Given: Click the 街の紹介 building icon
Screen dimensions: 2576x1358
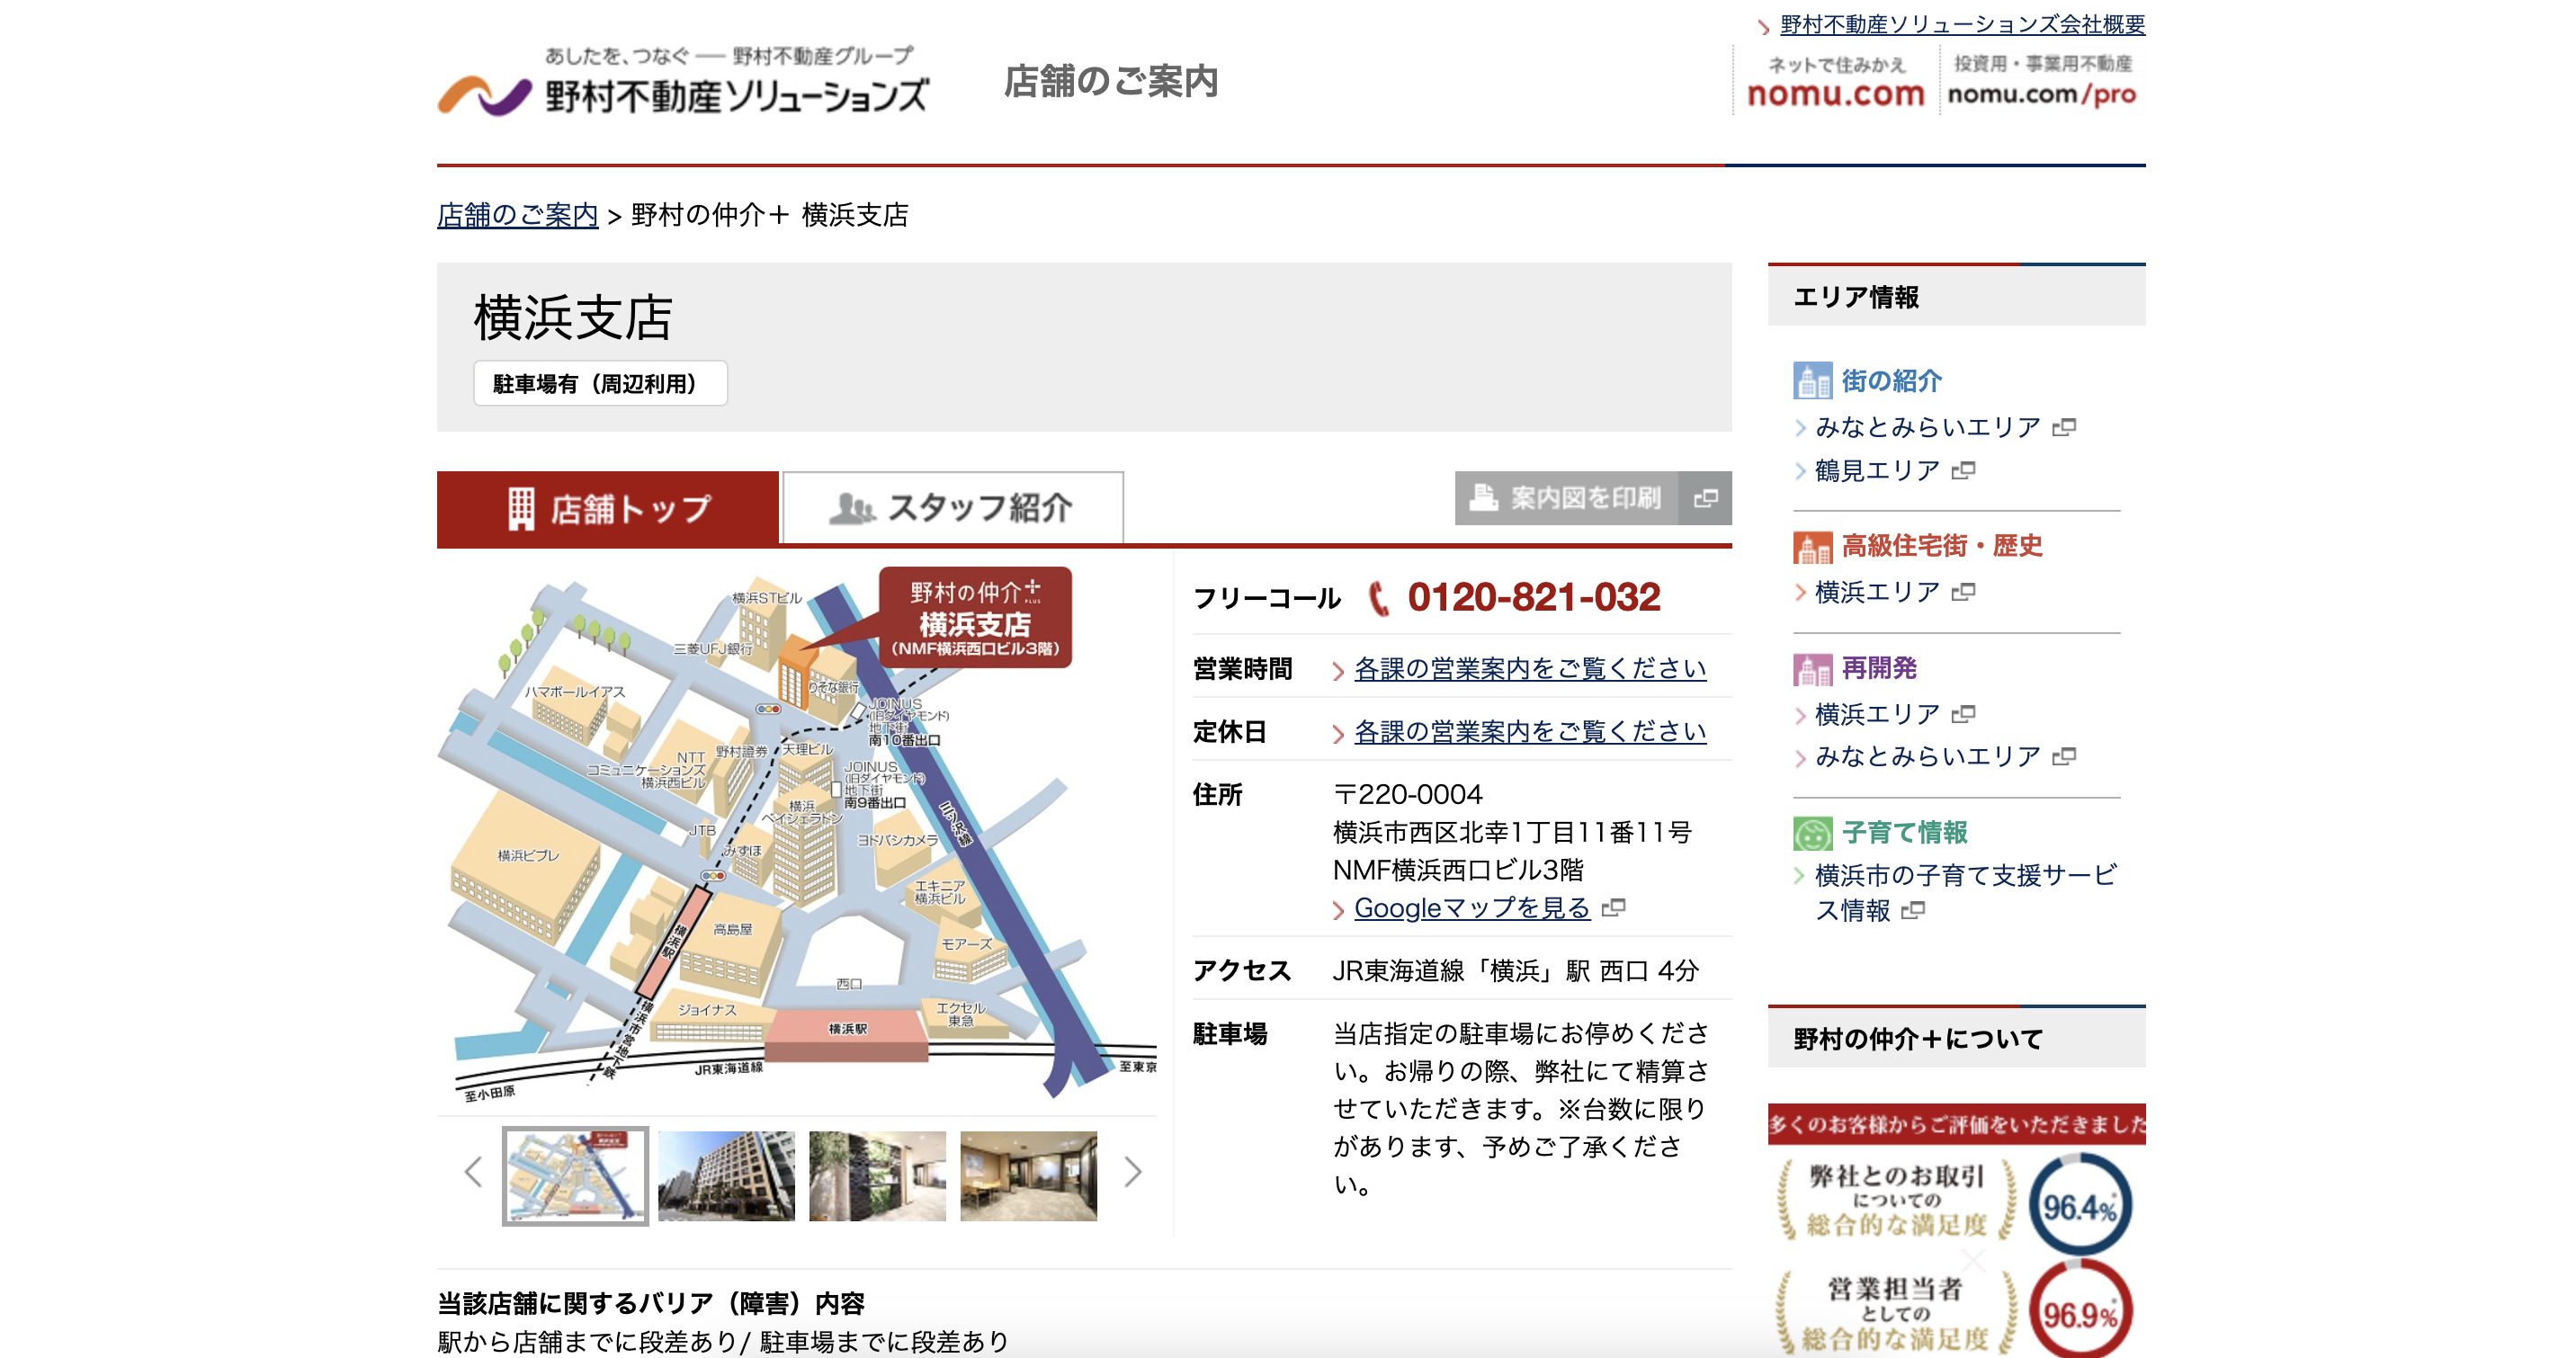Looking at the screenshot, I should (x=1812, y=380).
